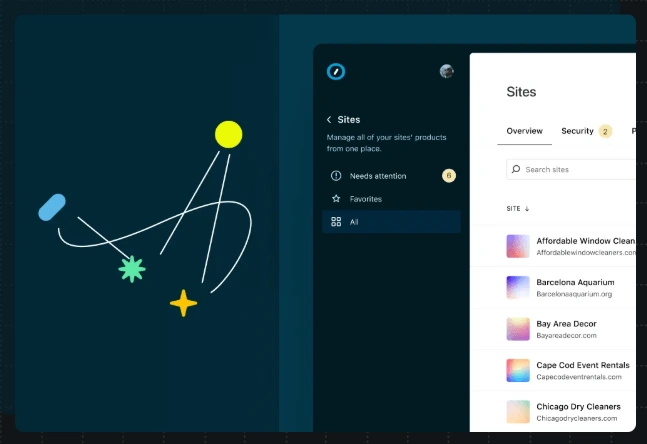
Task: Select the magnifier icon in search box
Action: [516, 170]
